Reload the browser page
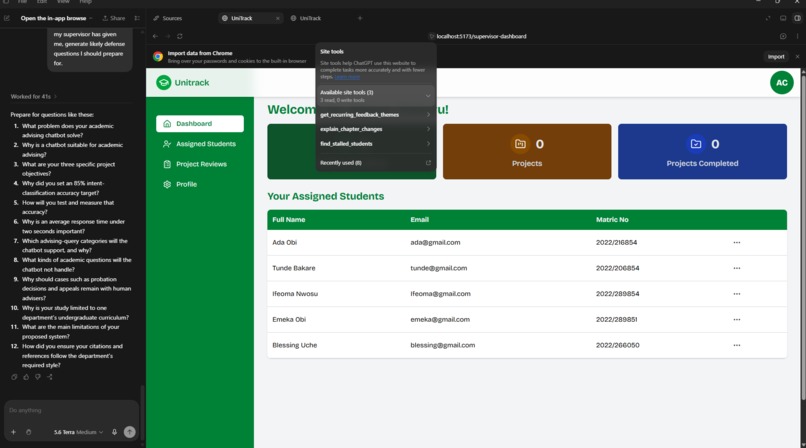 [180, 36]
